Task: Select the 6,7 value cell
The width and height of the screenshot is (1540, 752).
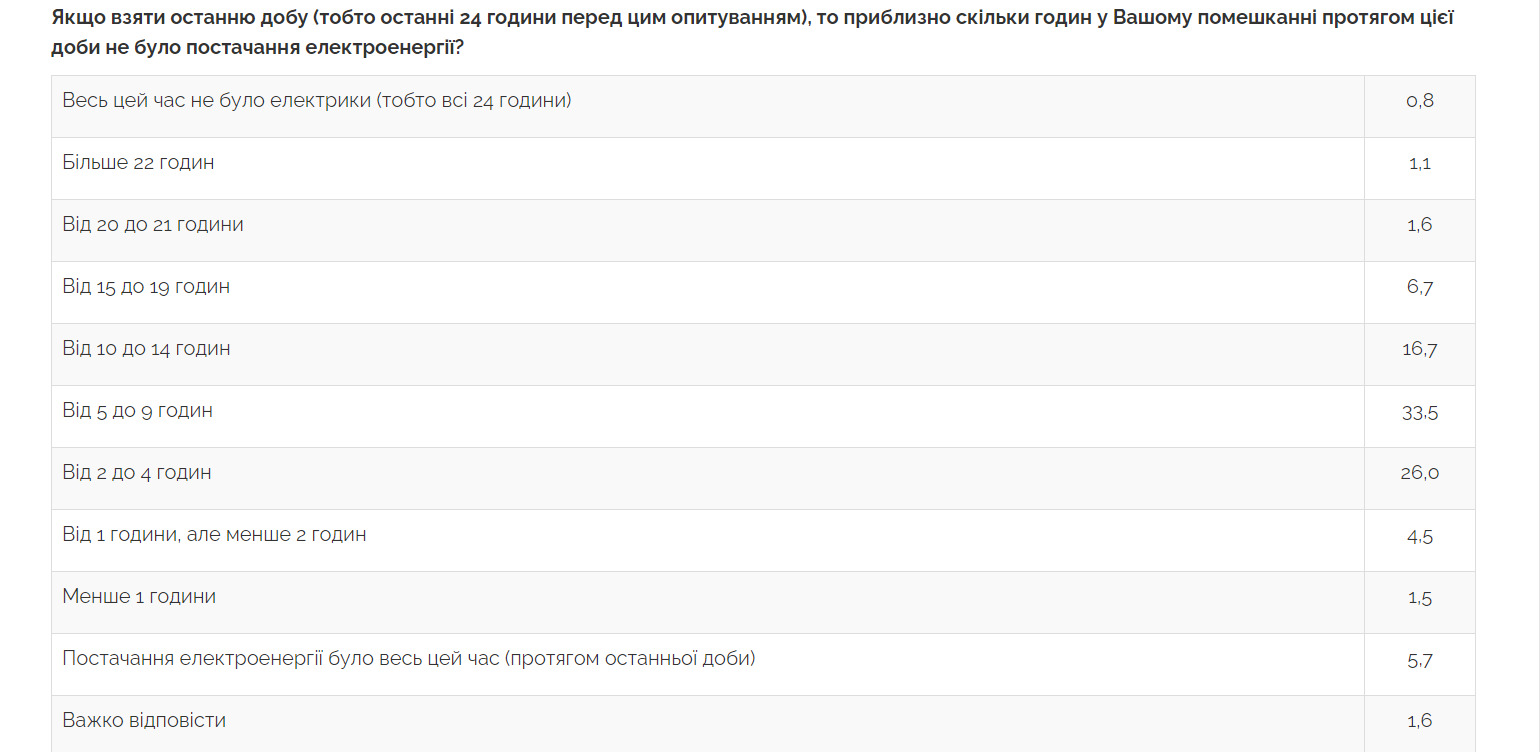Action: pos(1420,293)
